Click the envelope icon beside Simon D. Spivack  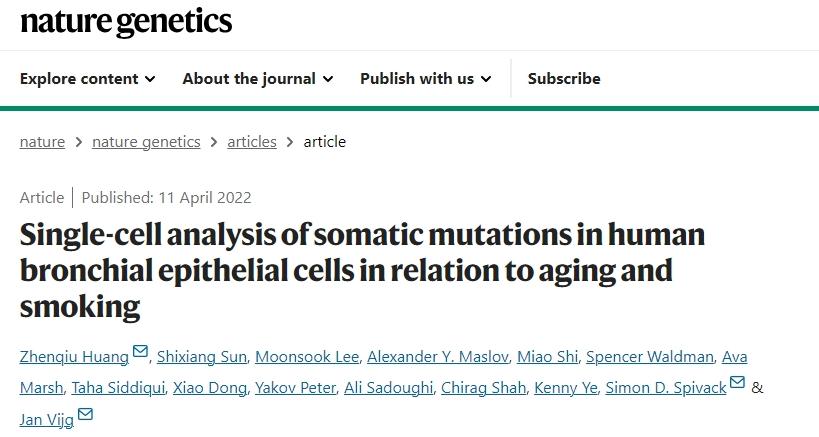[738, 384]
